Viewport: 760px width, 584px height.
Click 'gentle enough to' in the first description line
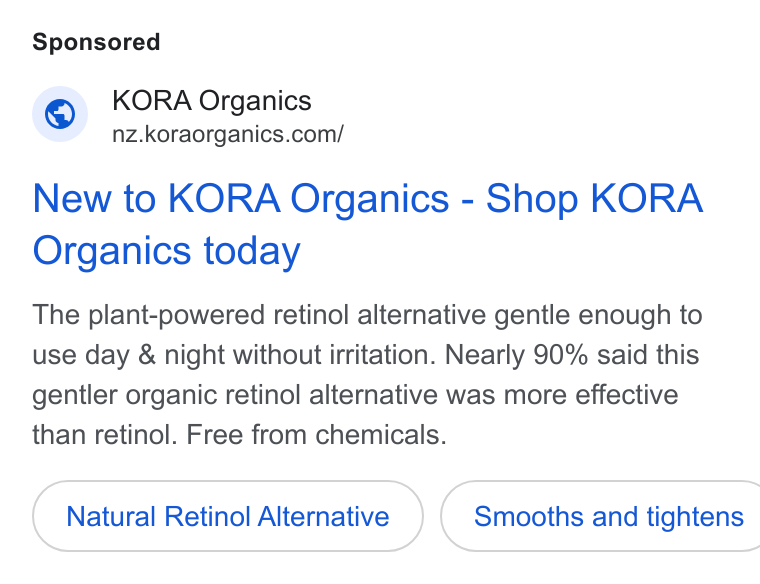click(x=599, y=315)
